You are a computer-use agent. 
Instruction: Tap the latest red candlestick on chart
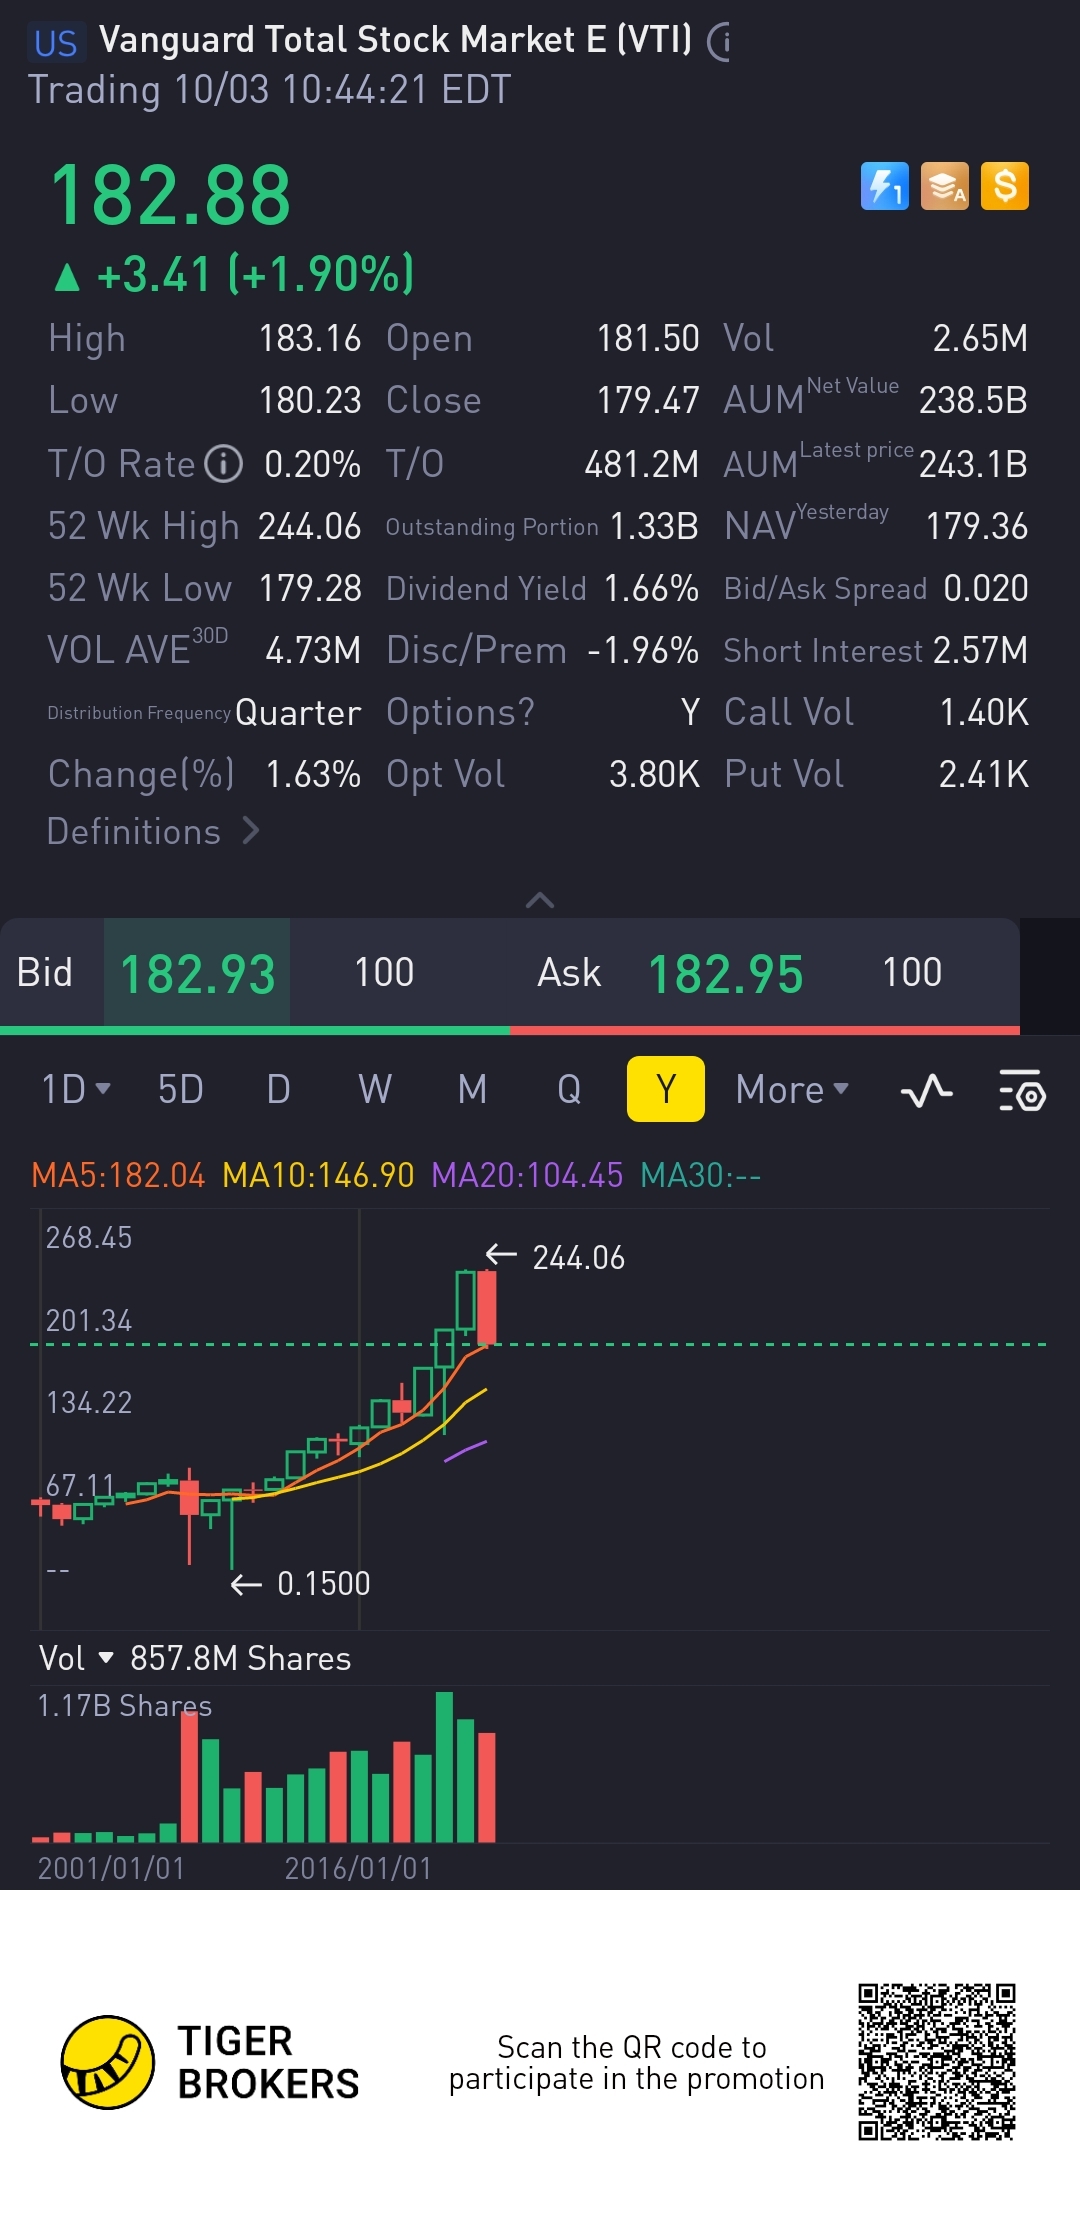pyautogui.click(x=487, y=1307)
